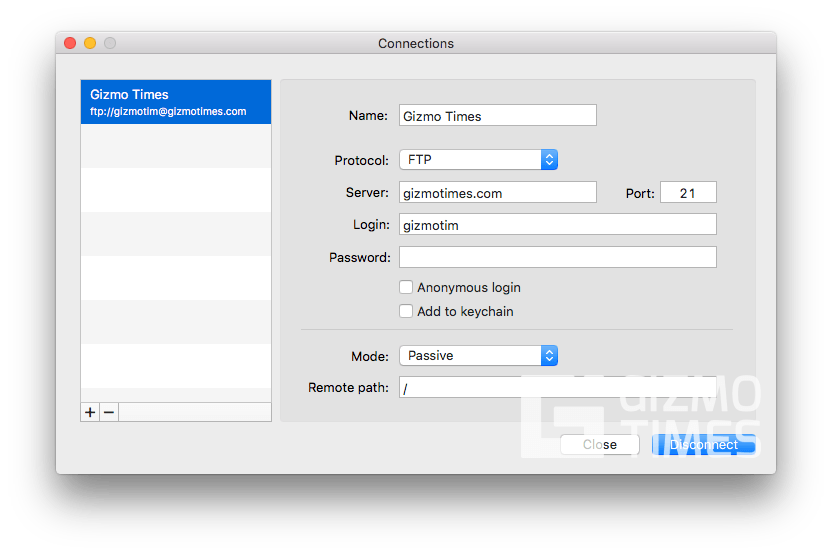
Task: Focus the Login field containing gizmotim
Action: pos(558,224)
